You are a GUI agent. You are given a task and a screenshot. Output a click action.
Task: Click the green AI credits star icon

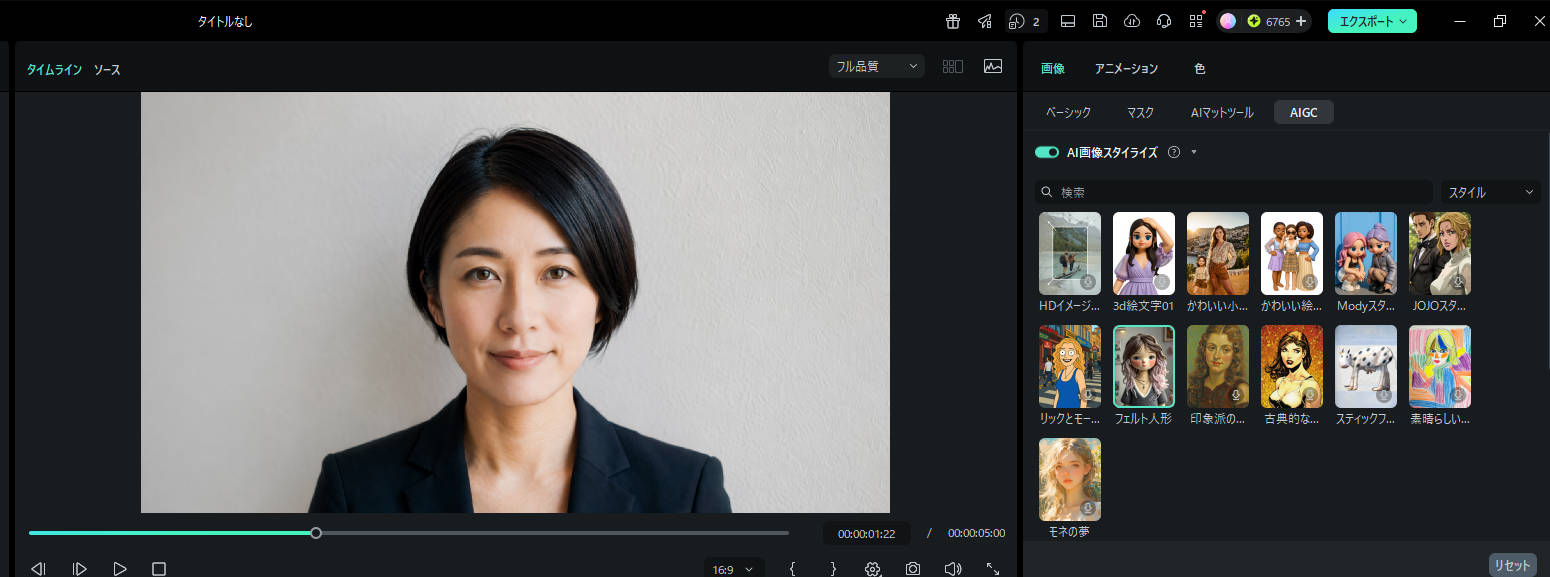tap(1254, 21)
